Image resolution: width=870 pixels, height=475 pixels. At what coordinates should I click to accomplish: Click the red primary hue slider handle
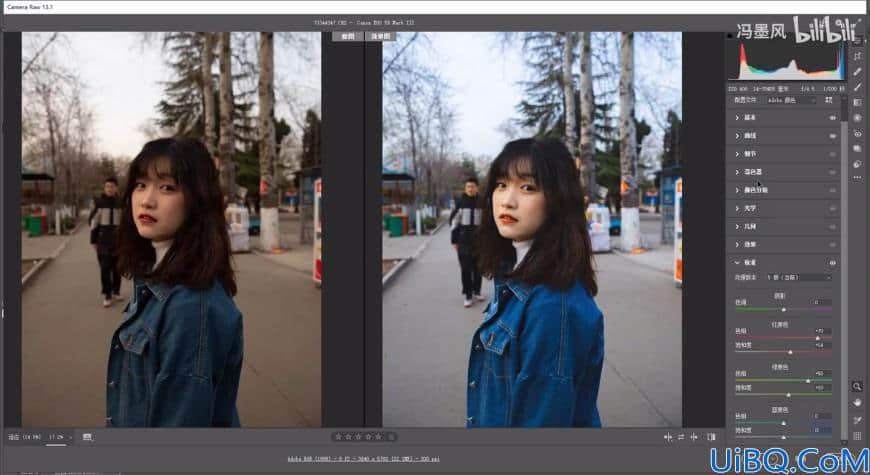(817, 338)
